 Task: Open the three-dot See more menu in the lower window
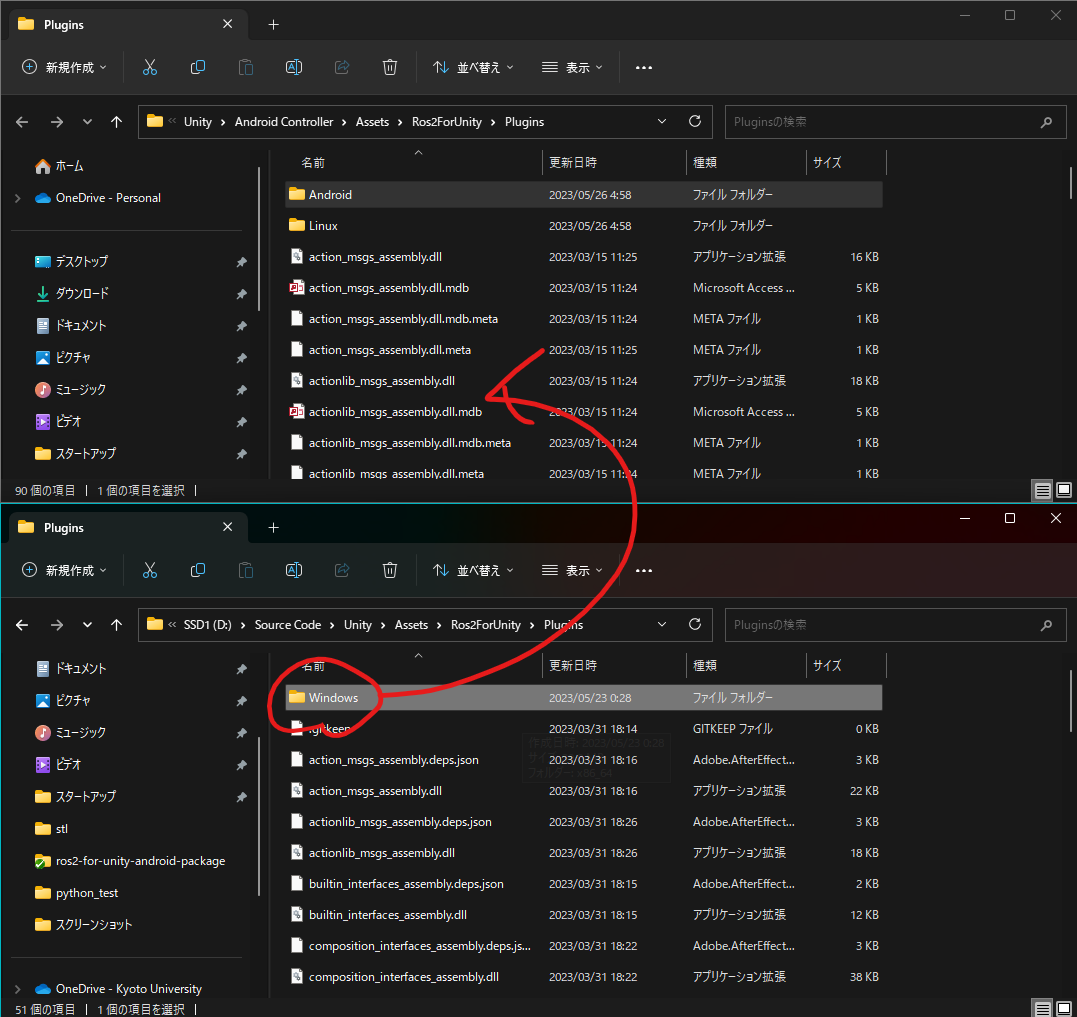(644, 570)
